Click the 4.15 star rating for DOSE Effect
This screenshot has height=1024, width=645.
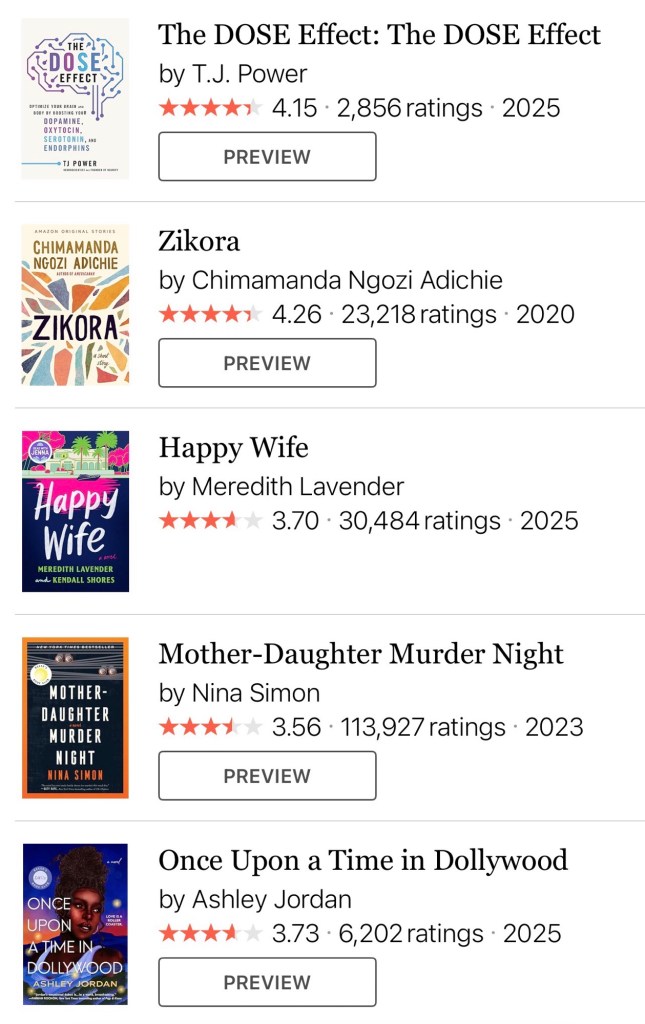click(x=210, y=108)
